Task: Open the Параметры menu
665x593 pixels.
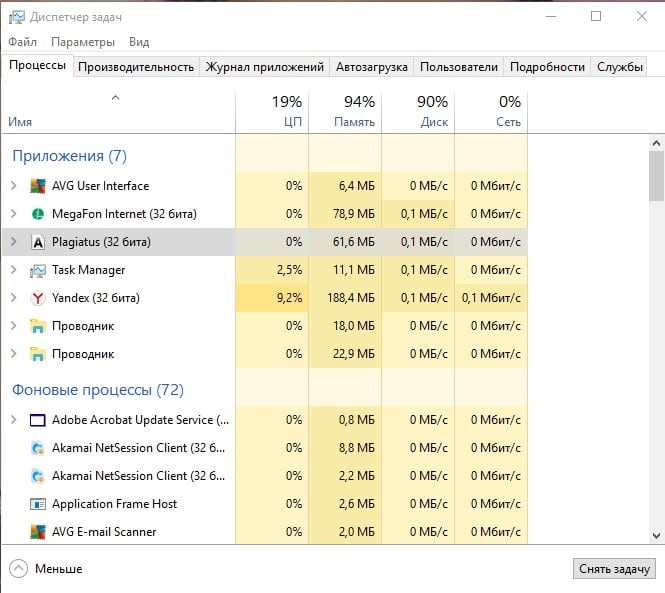Action: [x=83, y=42]
